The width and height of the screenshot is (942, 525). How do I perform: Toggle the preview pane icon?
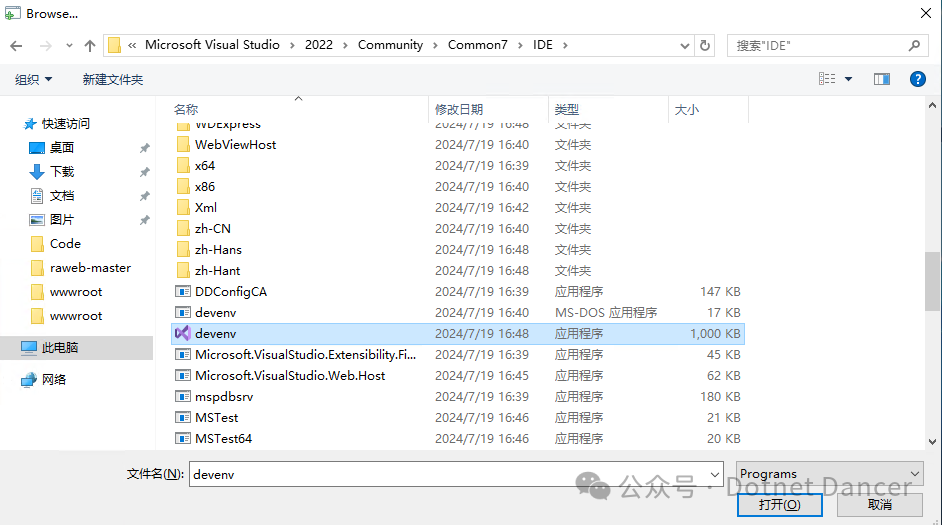point(881,79)
